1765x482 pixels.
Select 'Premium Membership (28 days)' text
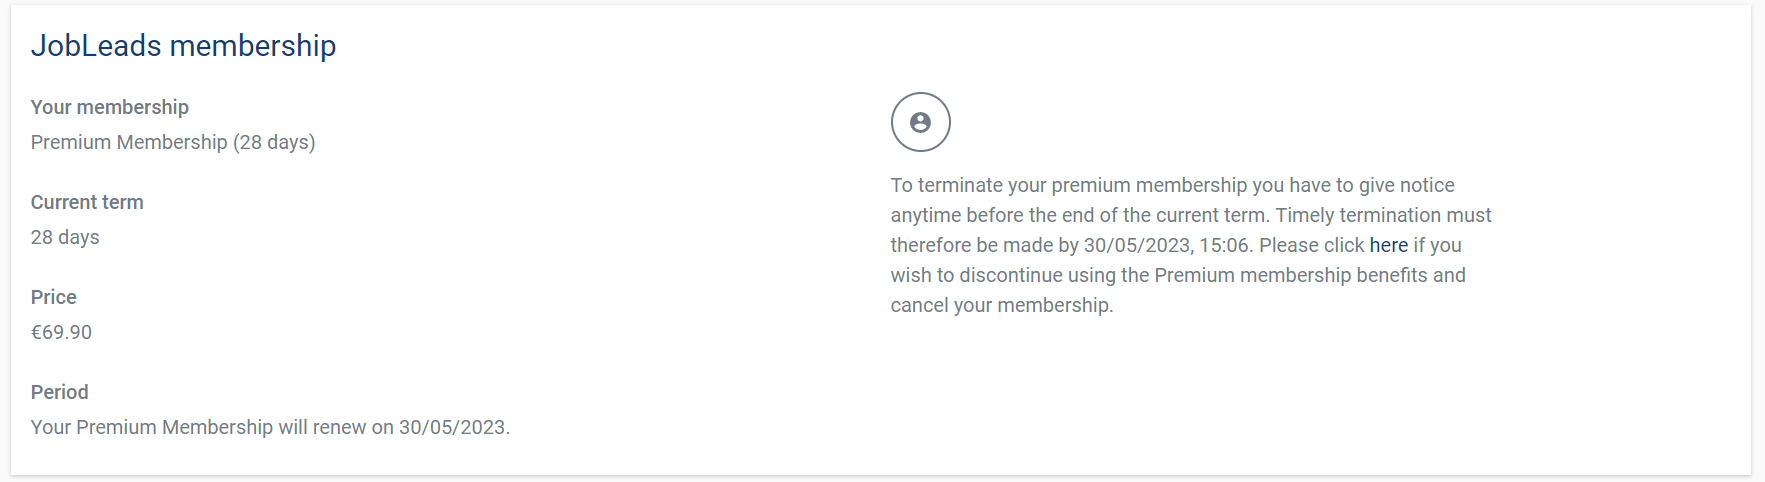(173, 142)
